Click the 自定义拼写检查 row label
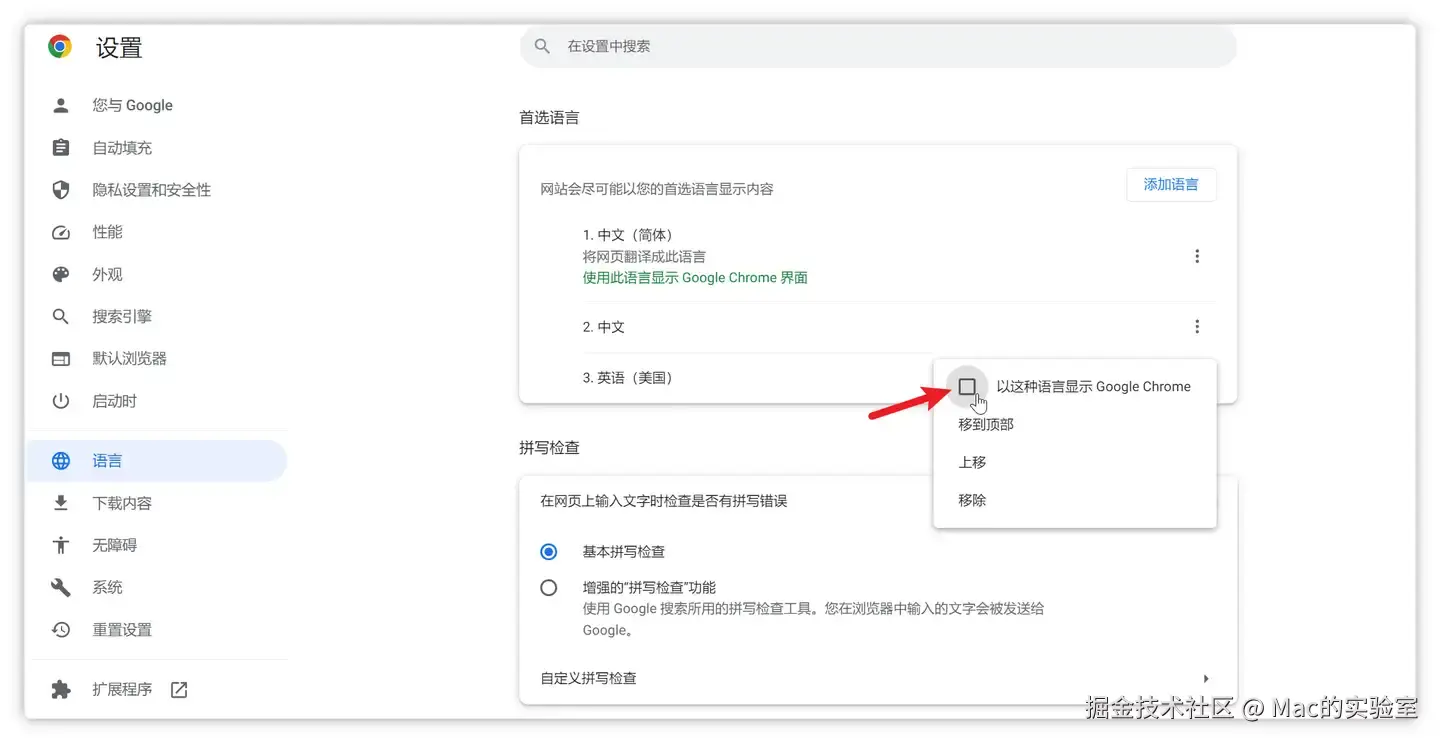 point(589,678)
